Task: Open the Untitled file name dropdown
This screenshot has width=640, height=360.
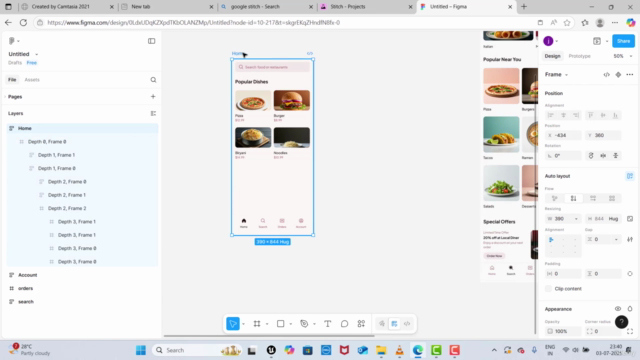Action: tap(37, 54)
